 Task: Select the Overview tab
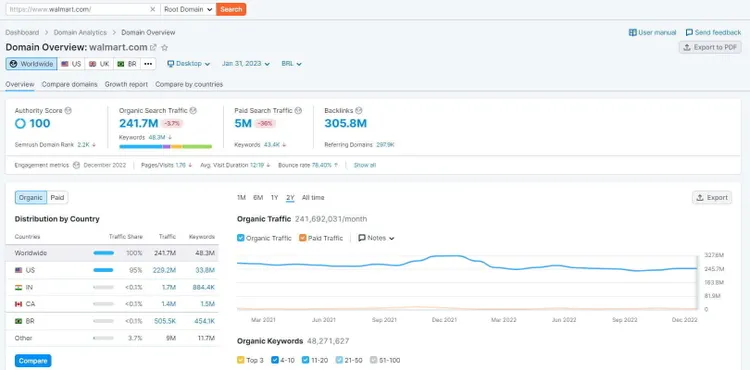20,84
